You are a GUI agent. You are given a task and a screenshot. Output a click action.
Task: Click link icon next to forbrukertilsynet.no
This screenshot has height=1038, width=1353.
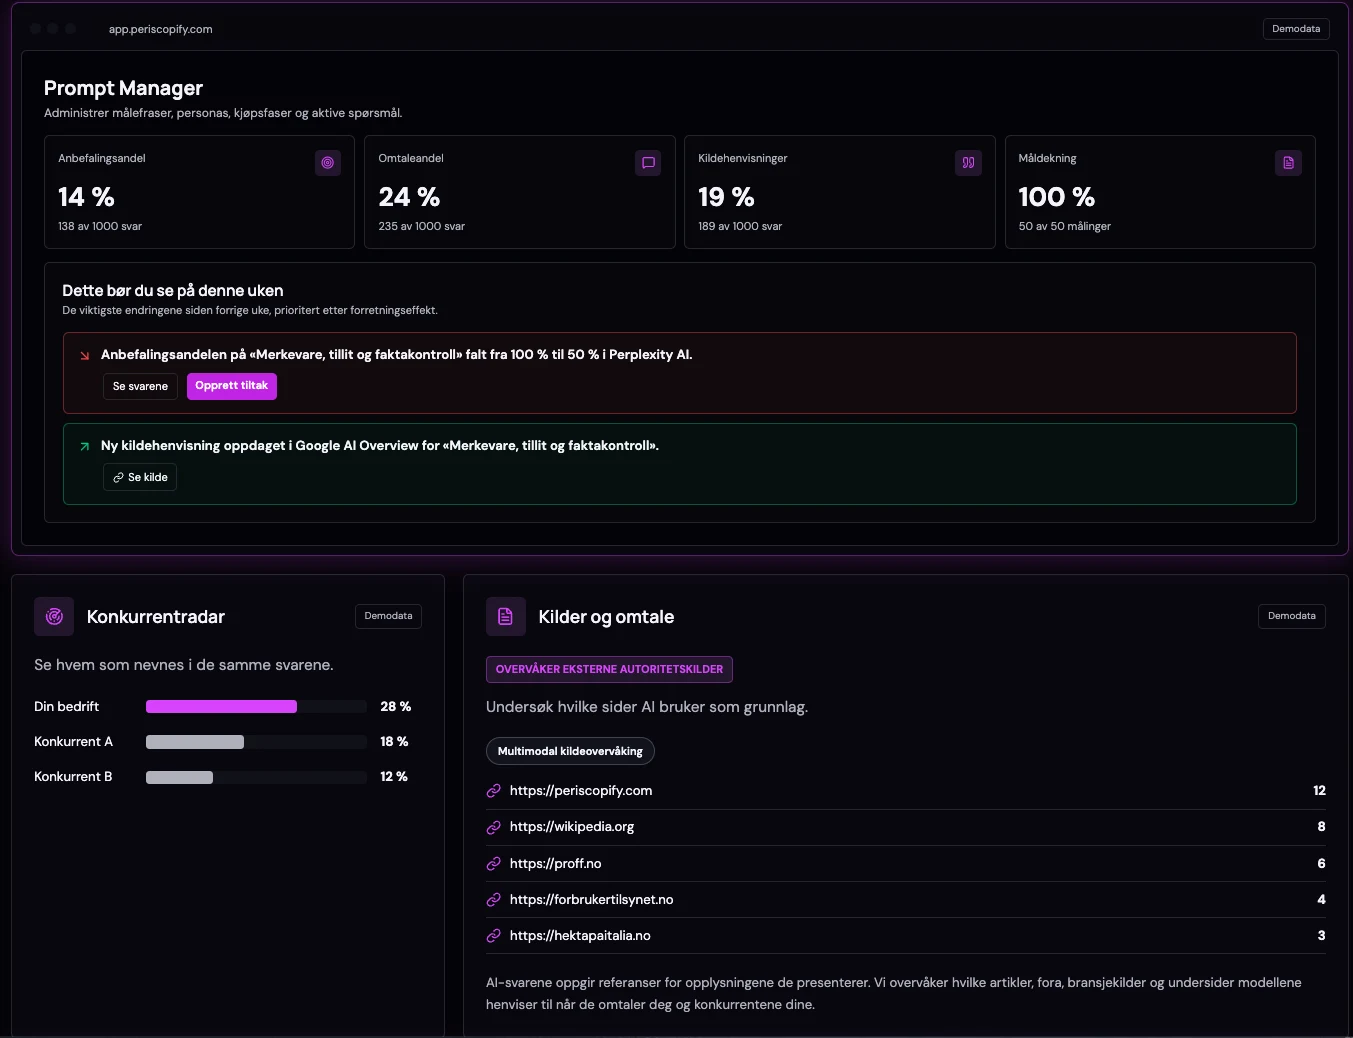[x=493, y=900]
